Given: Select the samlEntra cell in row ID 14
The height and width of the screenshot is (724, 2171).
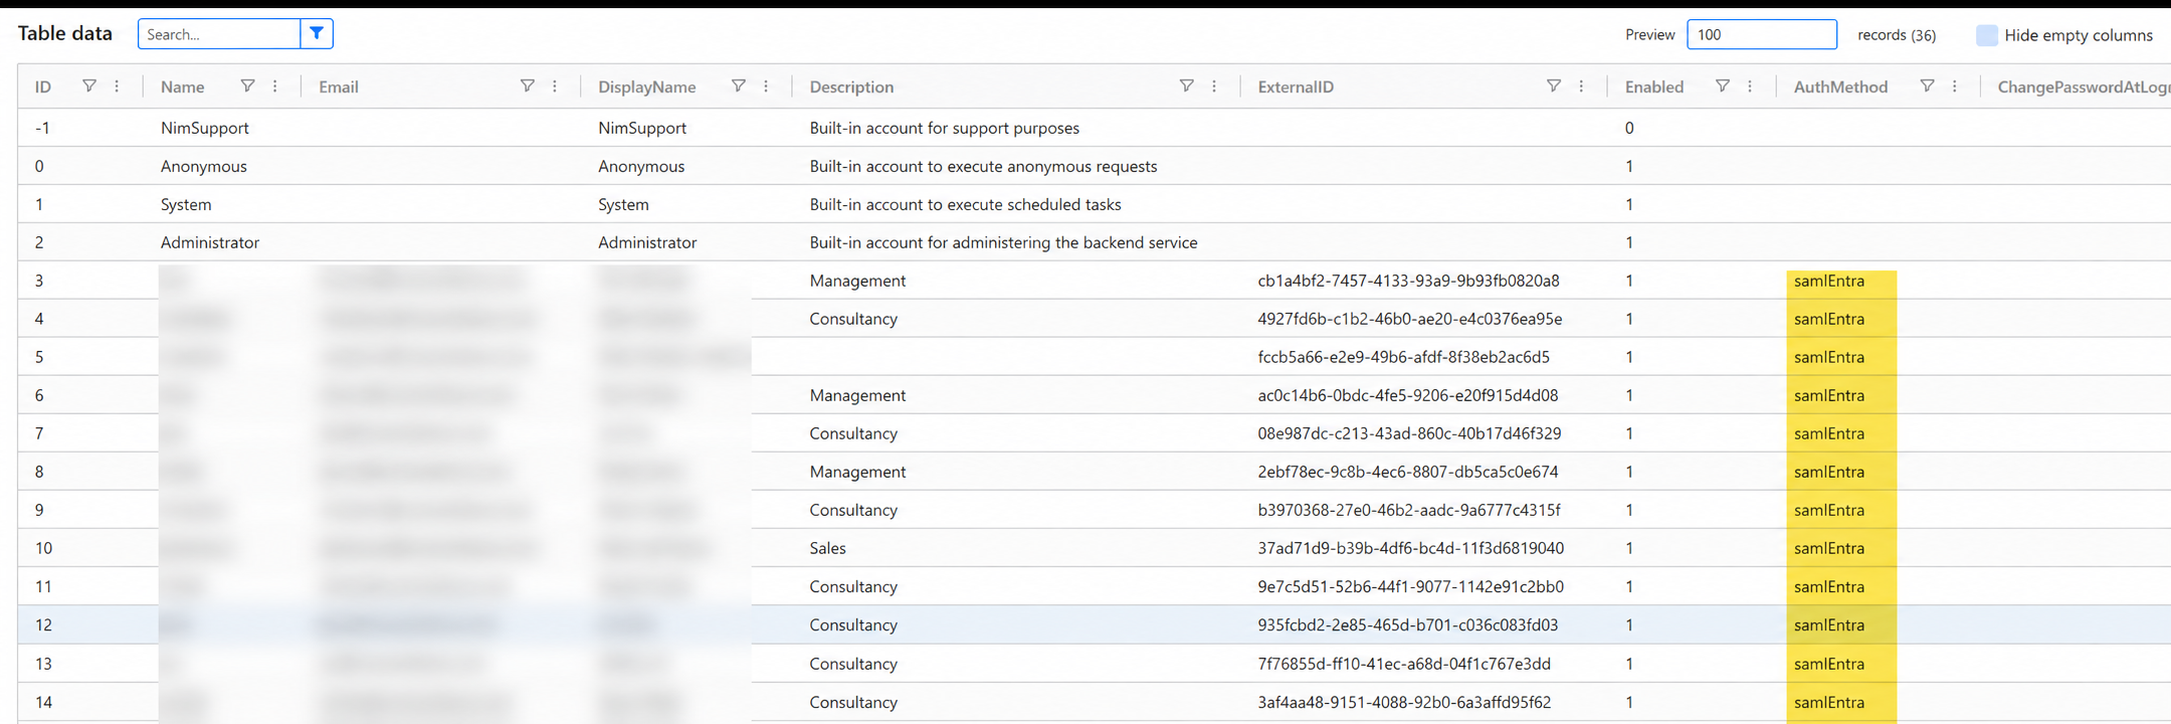Looking at the screenshot, I should [x=1830, y=702].
